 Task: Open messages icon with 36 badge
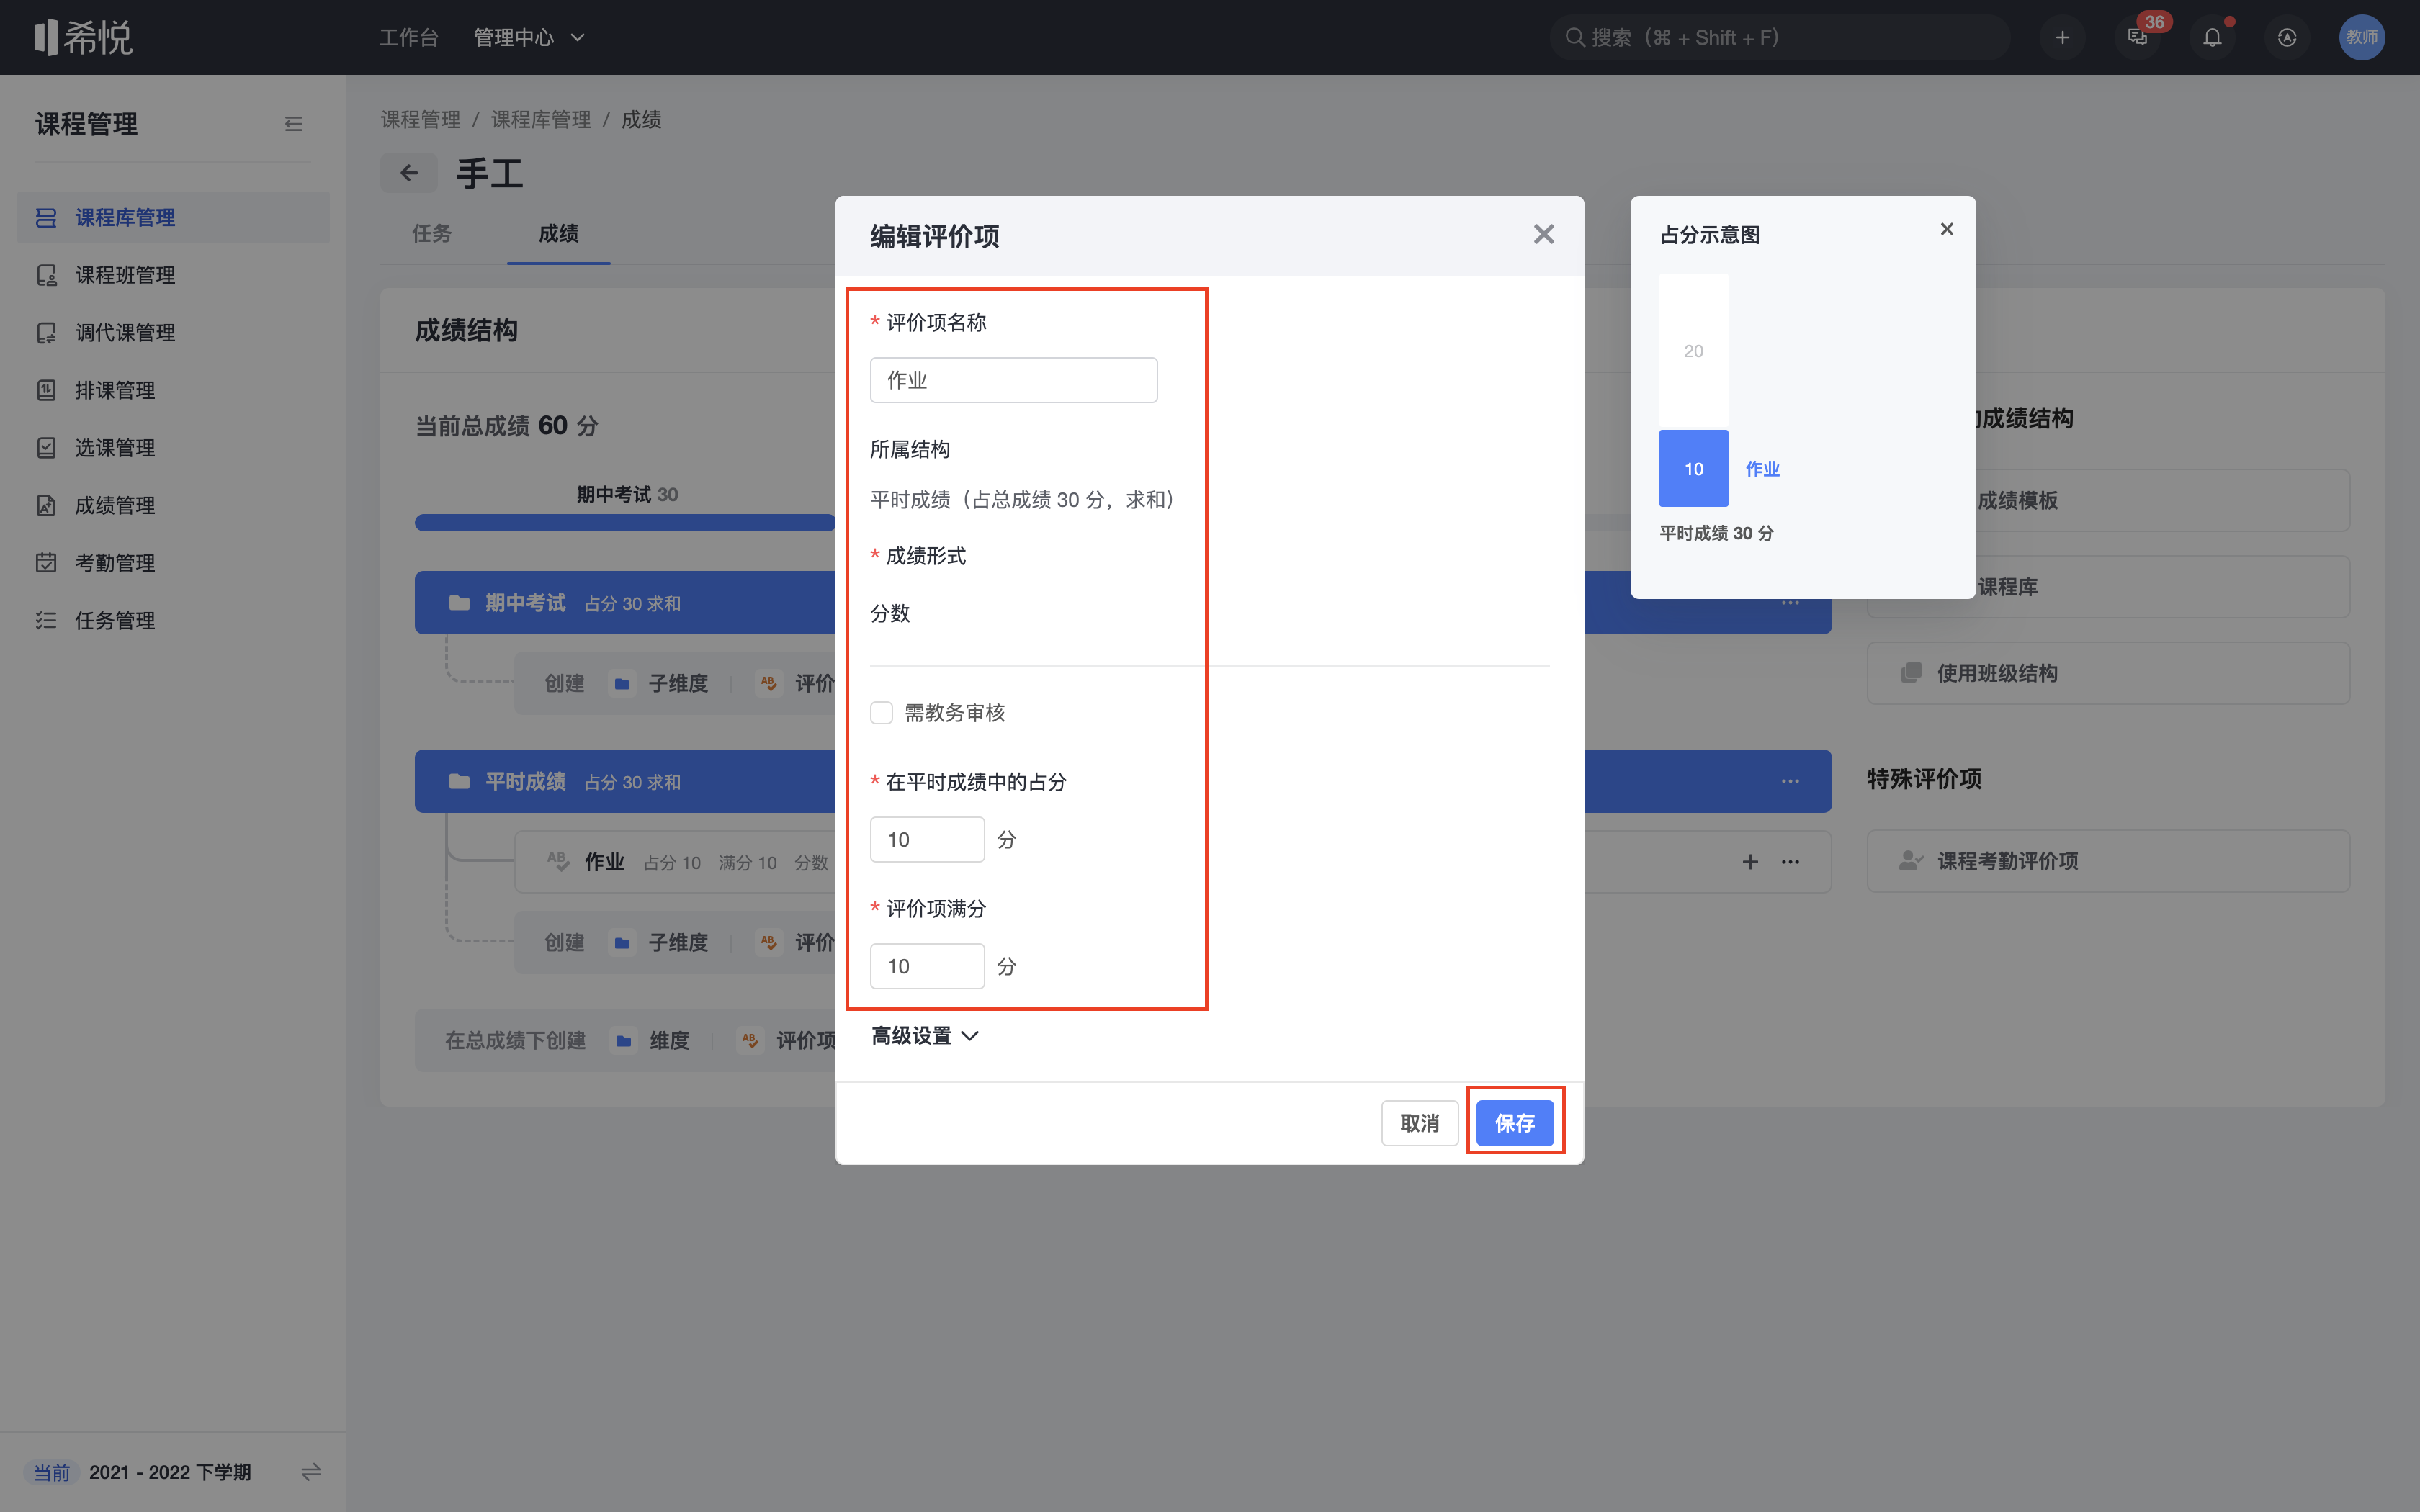pyautogui.click(x=2137, y=37)
